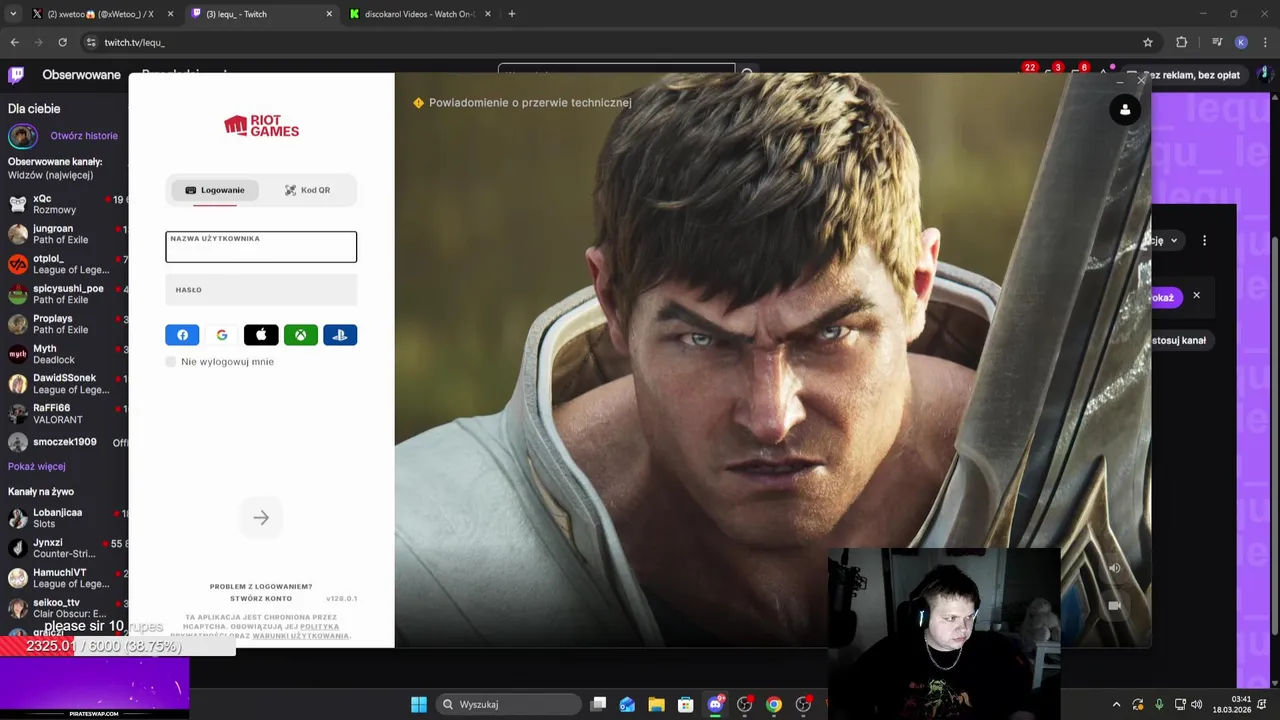Click the address bar URL
This screenshot has height=720, width=1280.
[x=134, y=43]
